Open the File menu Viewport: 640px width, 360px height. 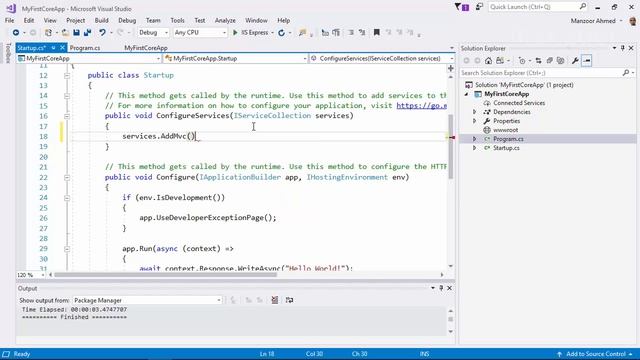coord(9,20)
